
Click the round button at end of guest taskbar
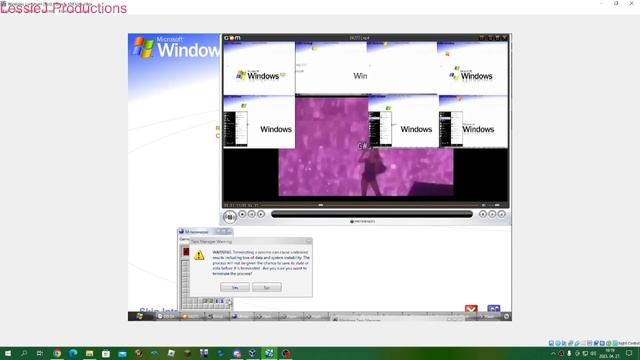coord(507,316)
